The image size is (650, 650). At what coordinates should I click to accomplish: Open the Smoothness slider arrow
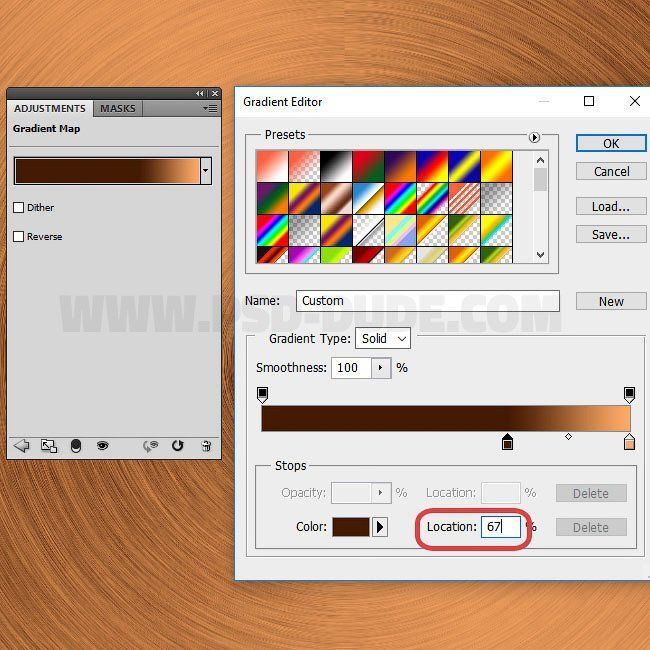coord(381,368)
